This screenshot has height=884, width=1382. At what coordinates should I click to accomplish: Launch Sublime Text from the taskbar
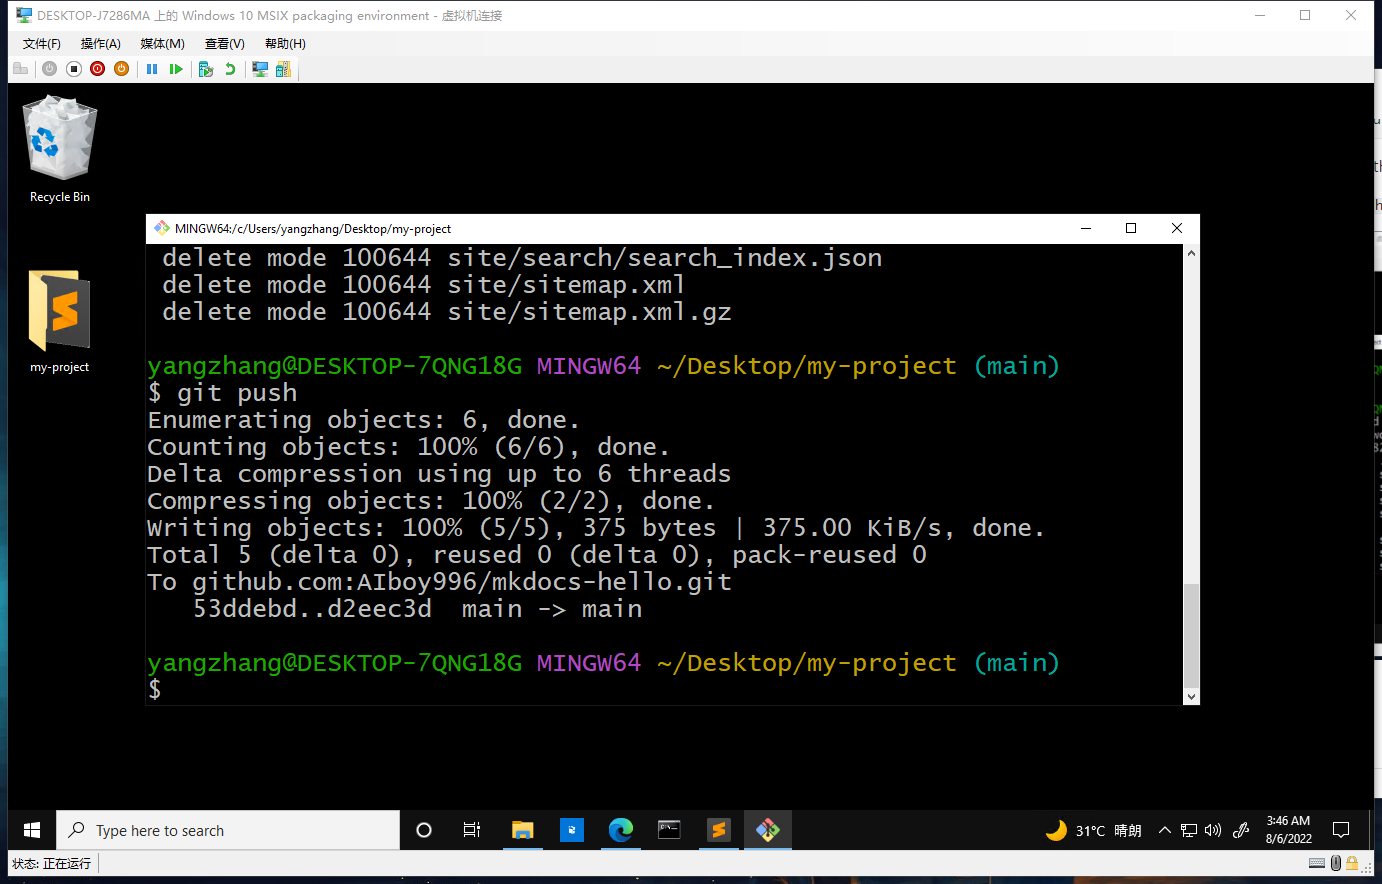pos(718,830)
